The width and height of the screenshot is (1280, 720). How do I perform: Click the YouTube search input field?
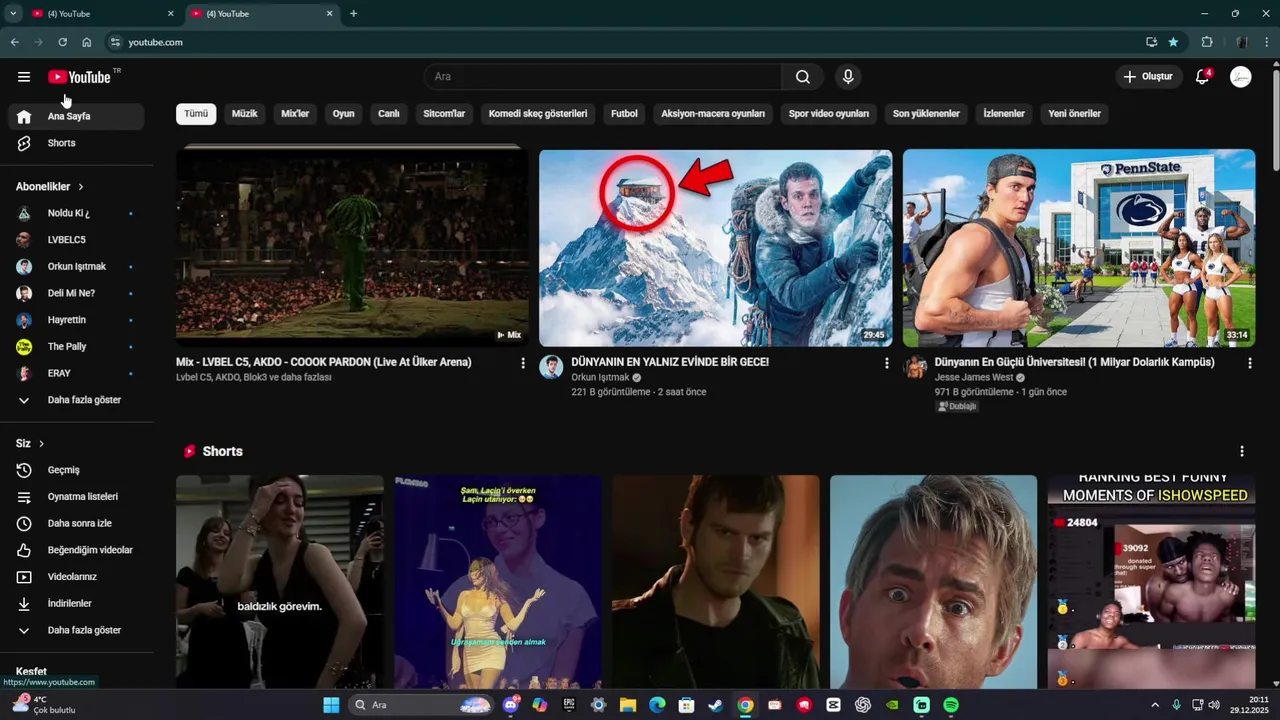603,77
